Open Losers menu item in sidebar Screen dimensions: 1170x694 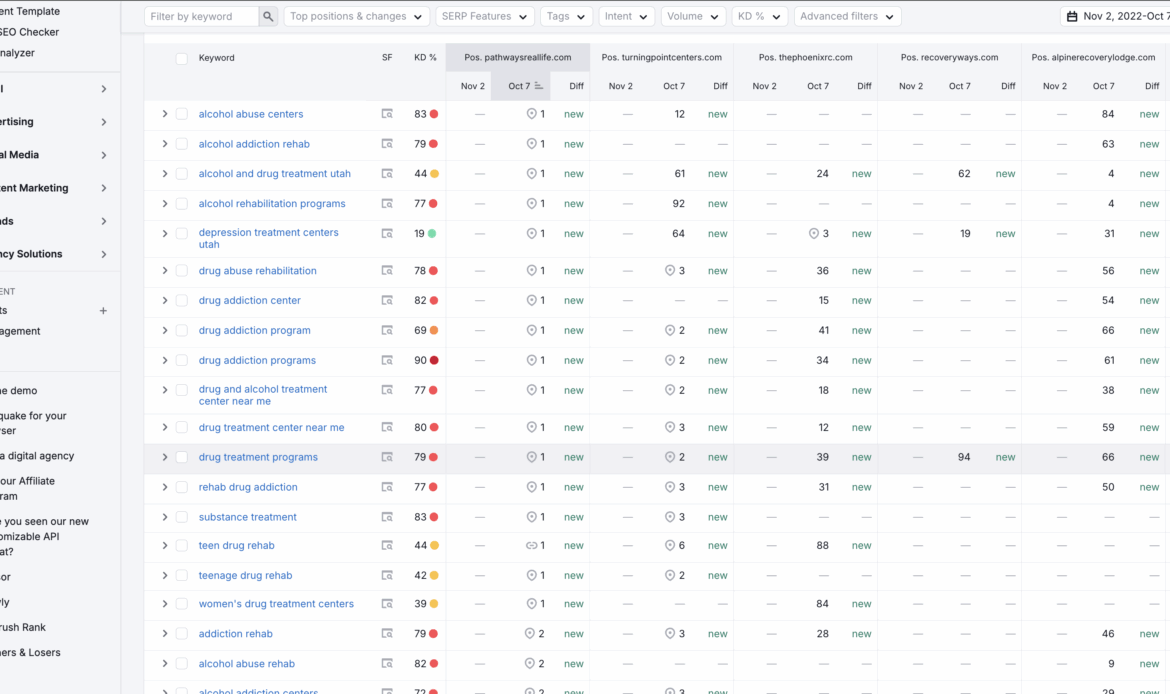(30, 653)
